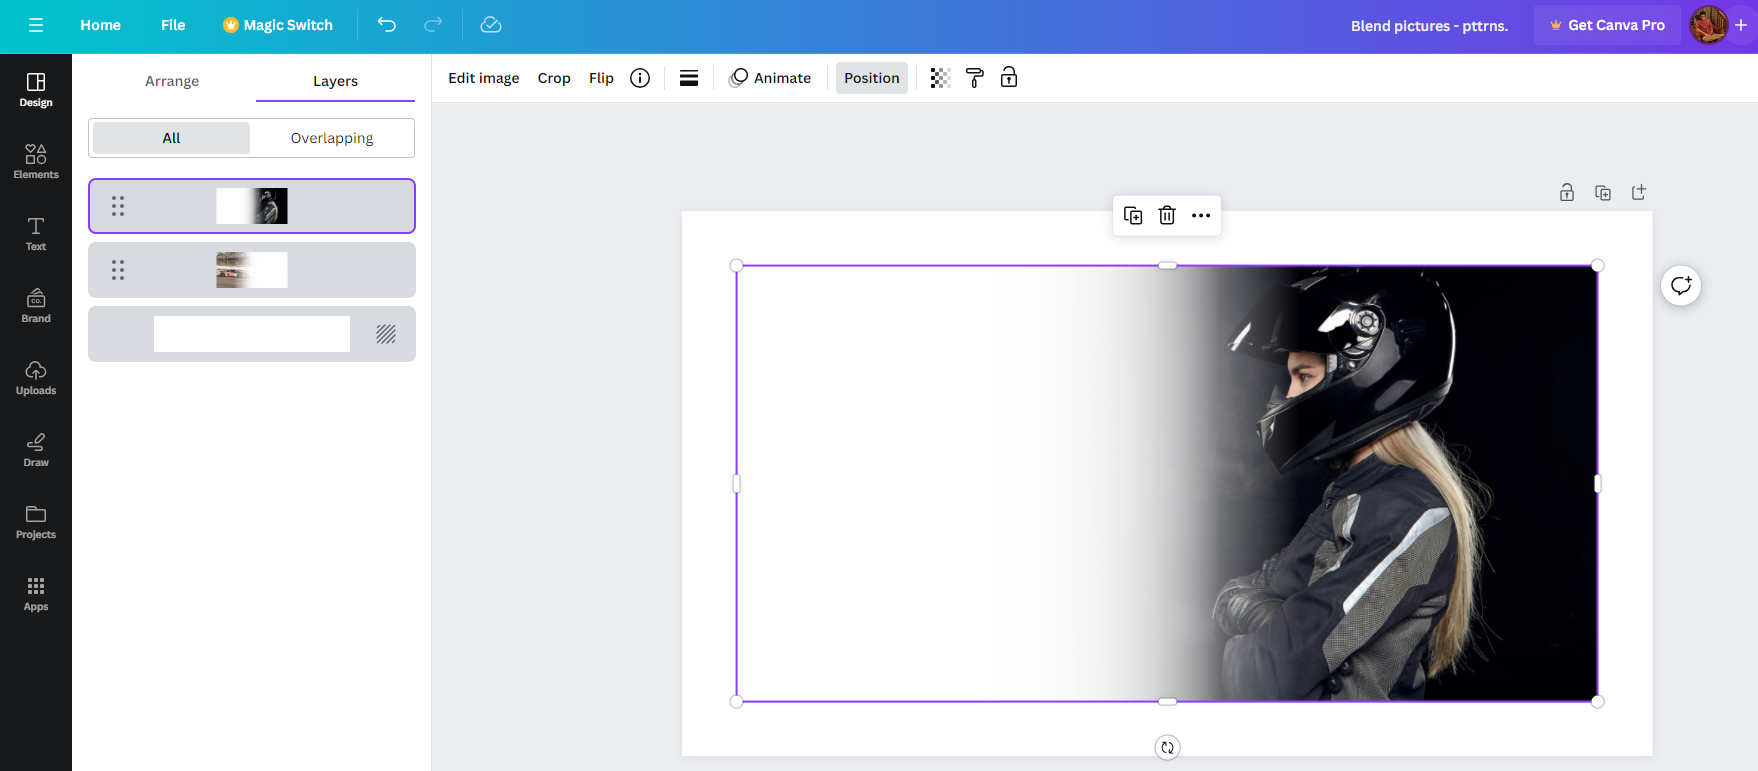Click plus icon beside avatar

(x=1741, y=25)
